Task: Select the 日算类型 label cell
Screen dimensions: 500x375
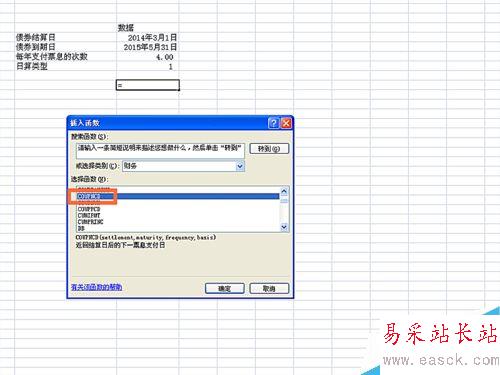Action: (x=66, y=66)
